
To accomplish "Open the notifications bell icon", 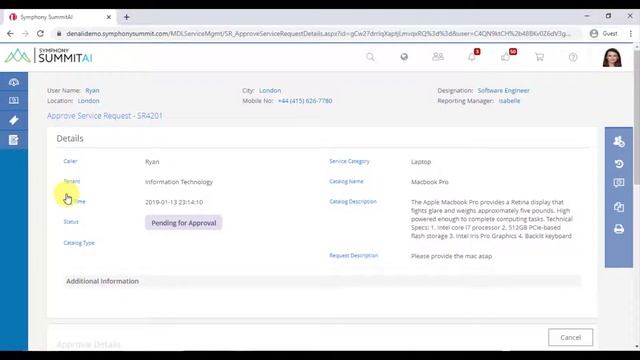I will (472, 57).
